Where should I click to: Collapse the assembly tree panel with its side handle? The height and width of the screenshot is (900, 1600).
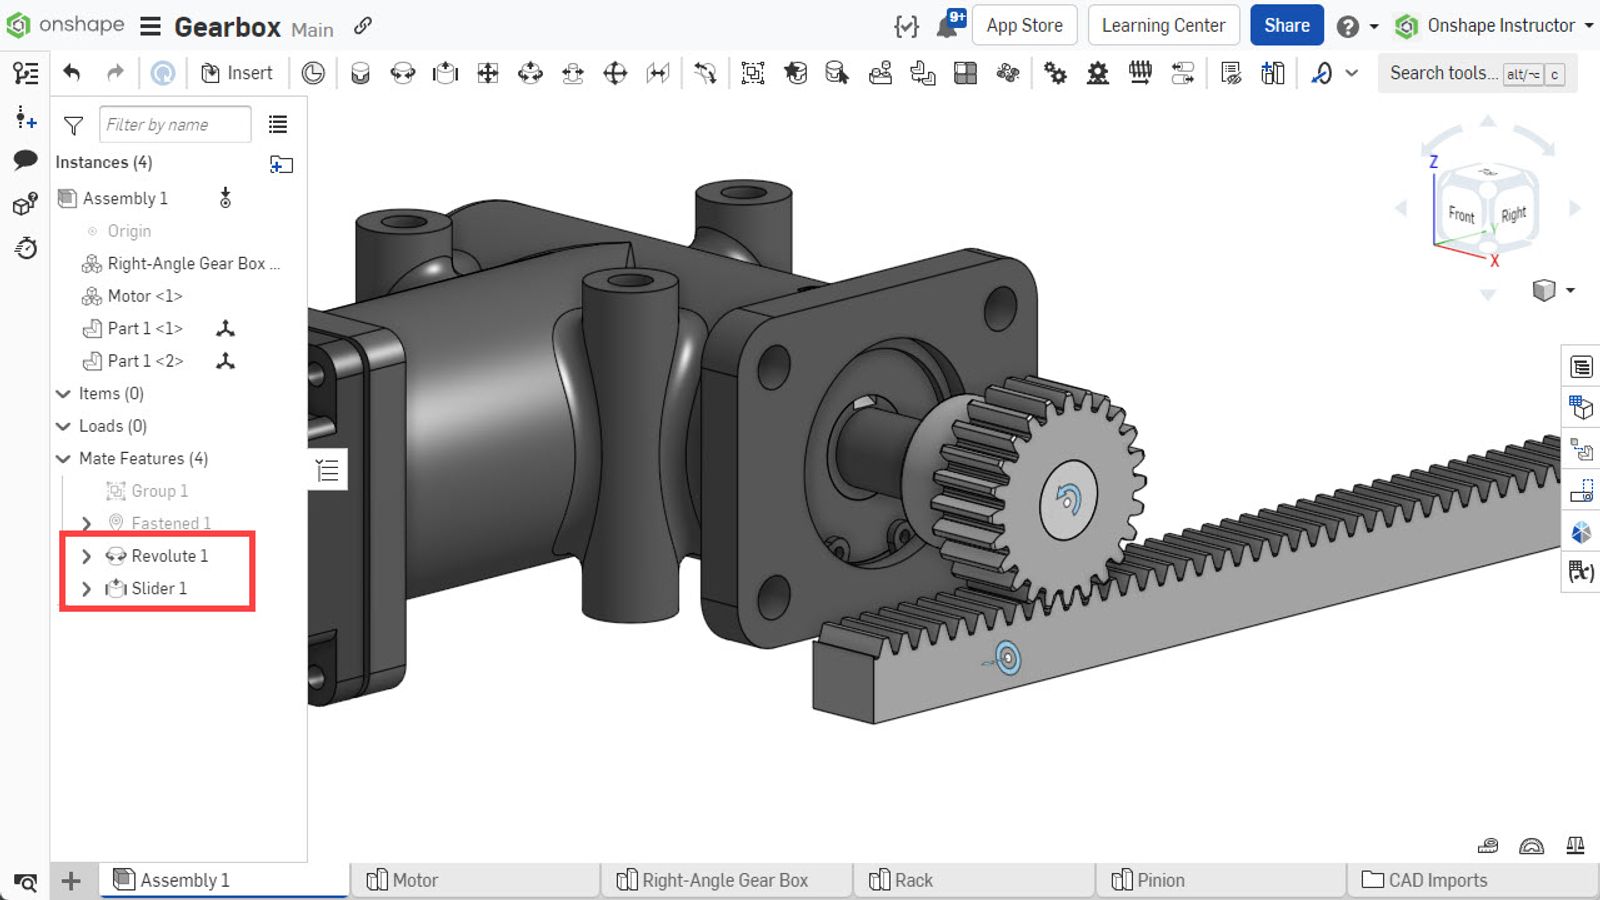pos(326,469)
